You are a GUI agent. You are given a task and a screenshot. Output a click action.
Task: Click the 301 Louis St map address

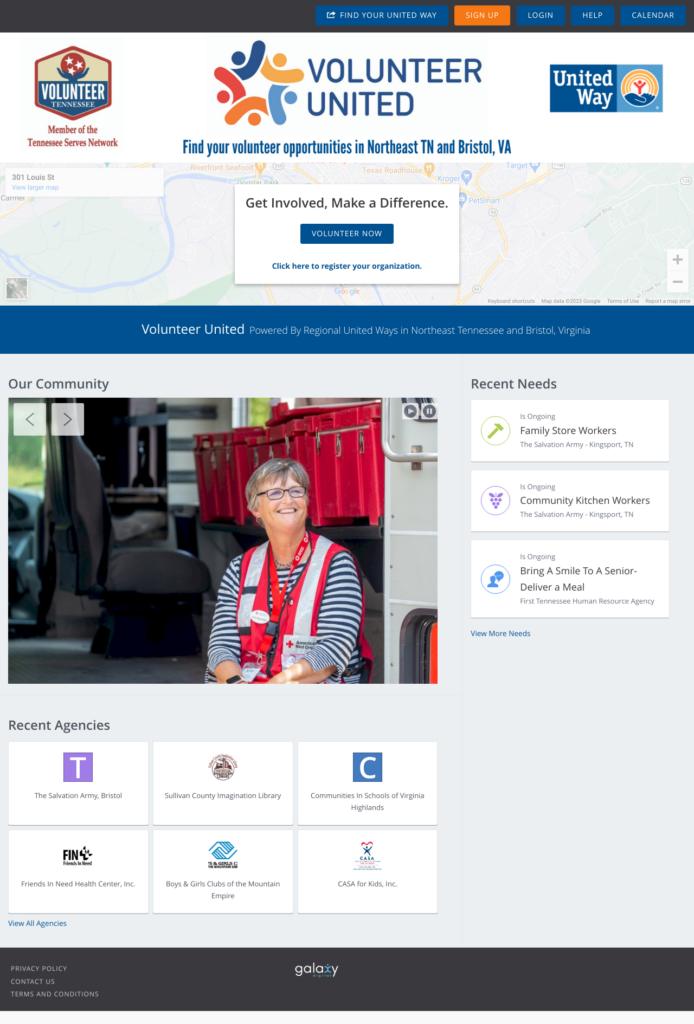33,177
